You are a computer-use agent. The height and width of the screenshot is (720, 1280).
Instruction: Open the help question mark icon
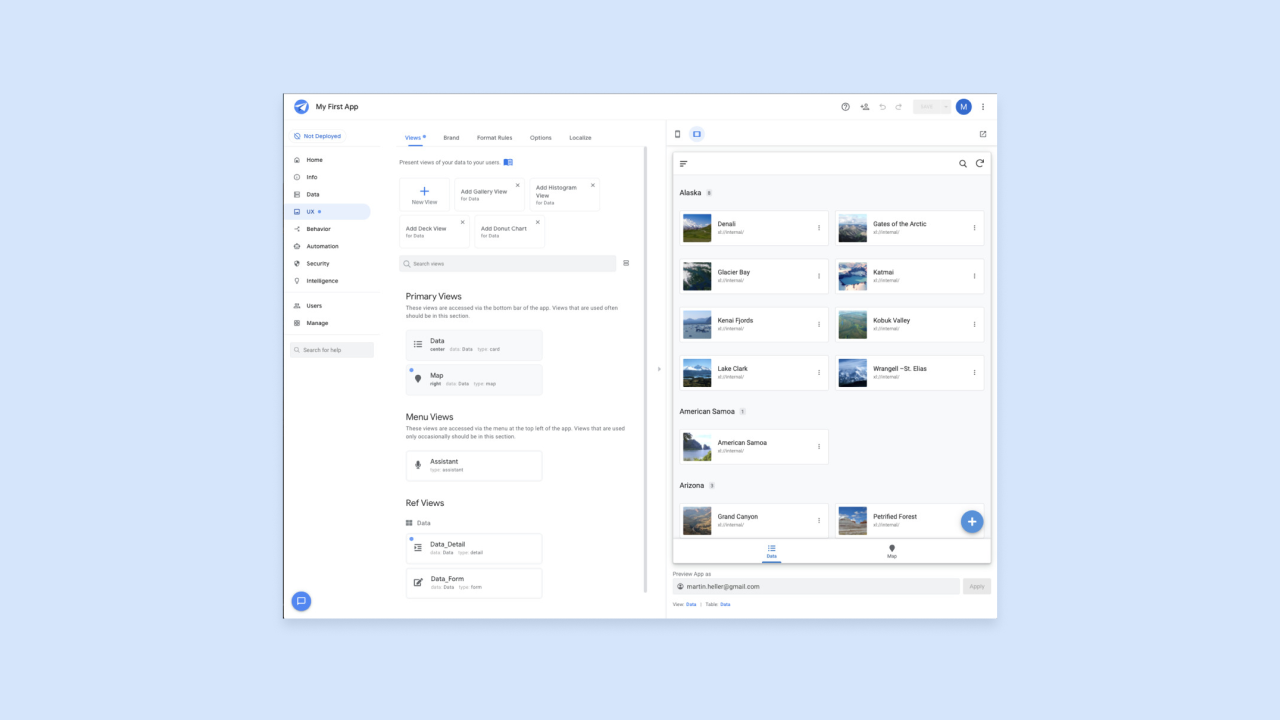pyautogui.click(x=845, y=107)
